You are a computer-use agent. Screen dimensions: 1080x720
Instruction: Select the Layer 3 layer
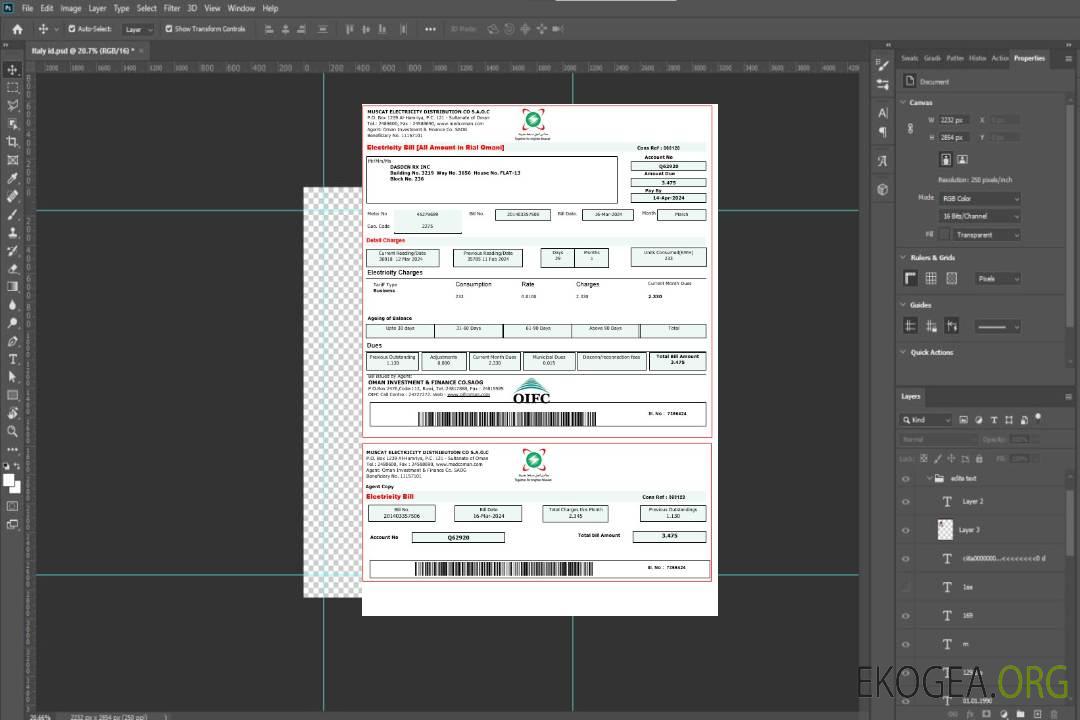point(970,530)
